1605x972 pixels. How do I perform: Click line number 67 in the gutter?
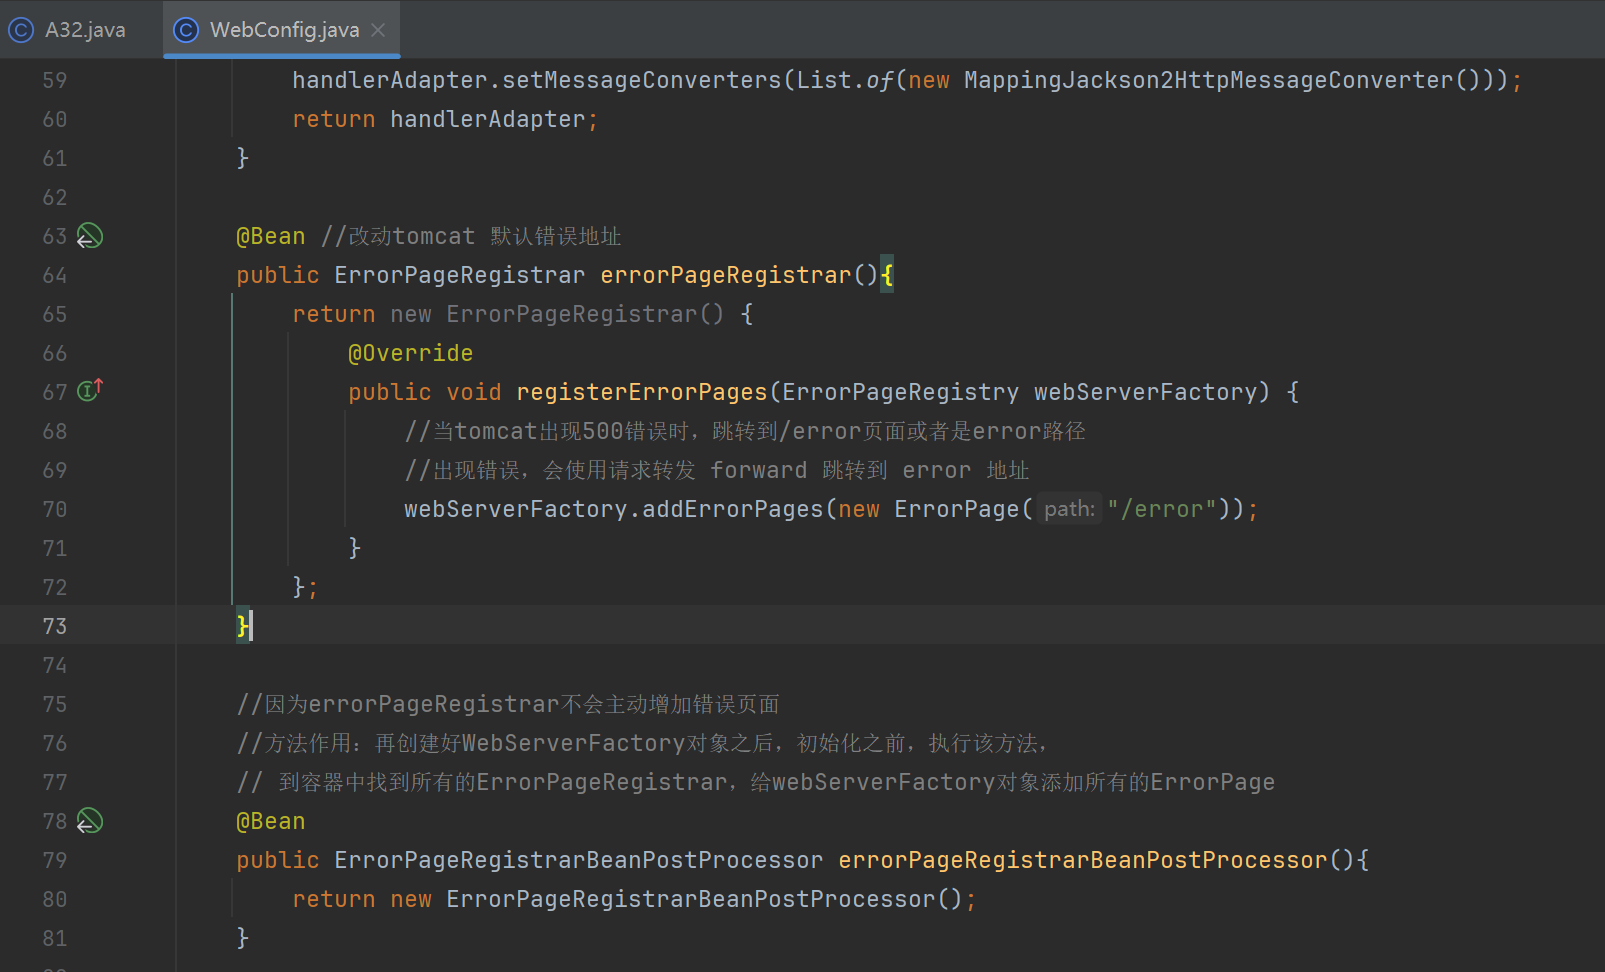pyautogui.click(x=55, y=392)
